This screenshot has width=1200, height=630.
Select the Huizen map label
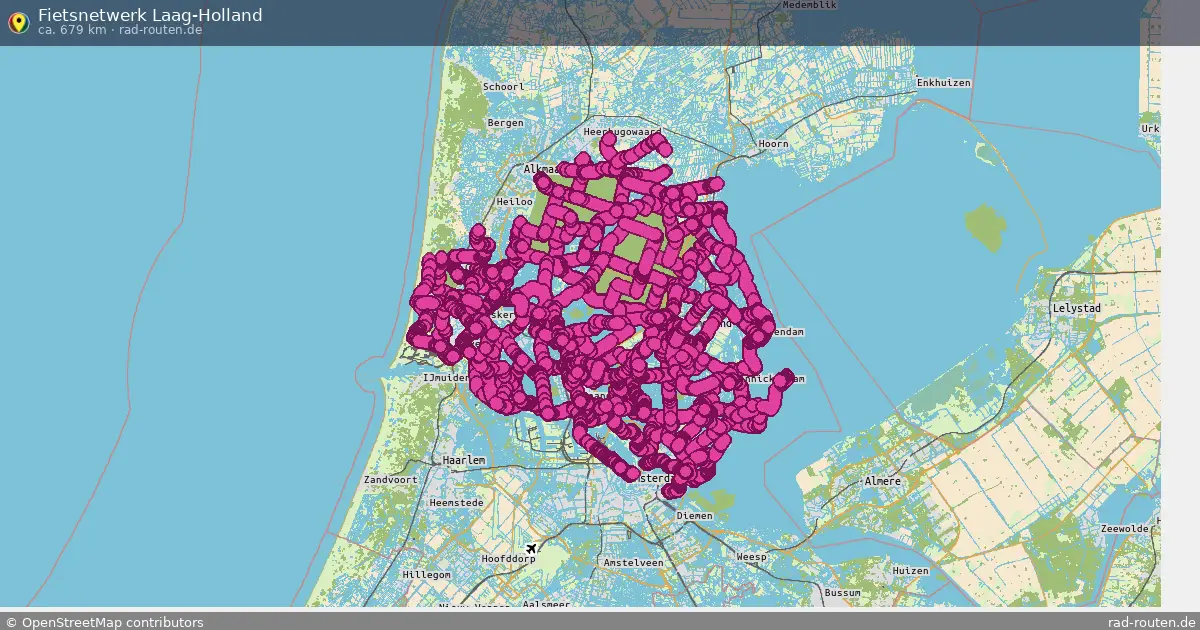(x=910, y=570)
